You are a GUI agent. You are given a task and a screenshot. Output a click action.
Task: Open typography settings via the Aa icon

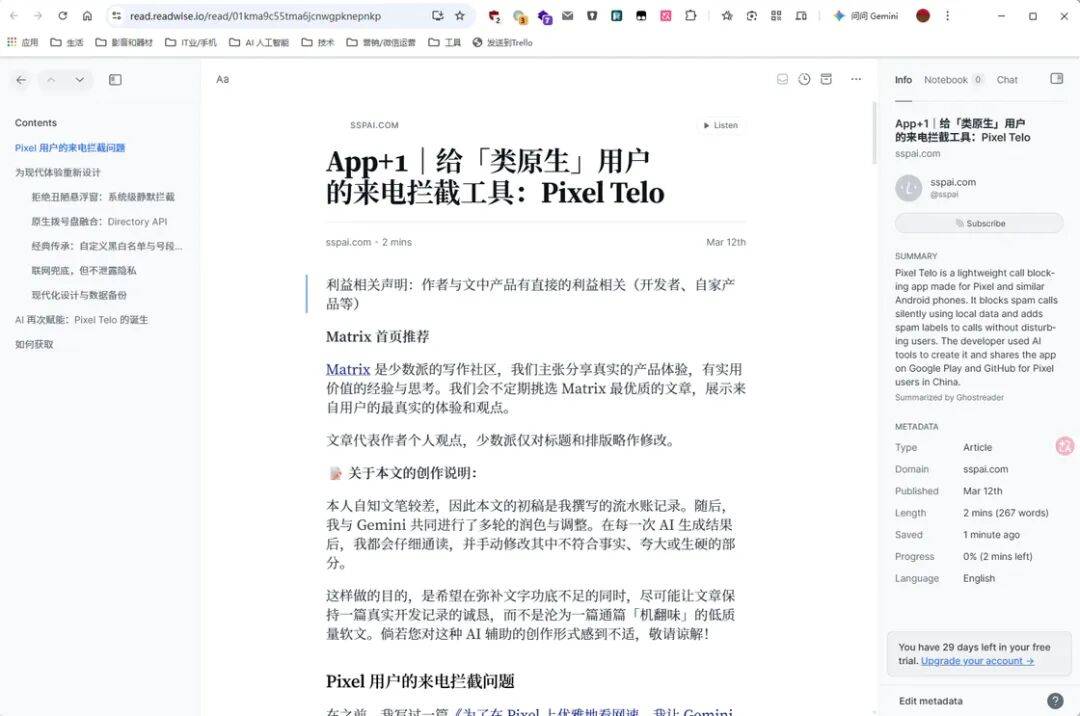tap(222, 79)
